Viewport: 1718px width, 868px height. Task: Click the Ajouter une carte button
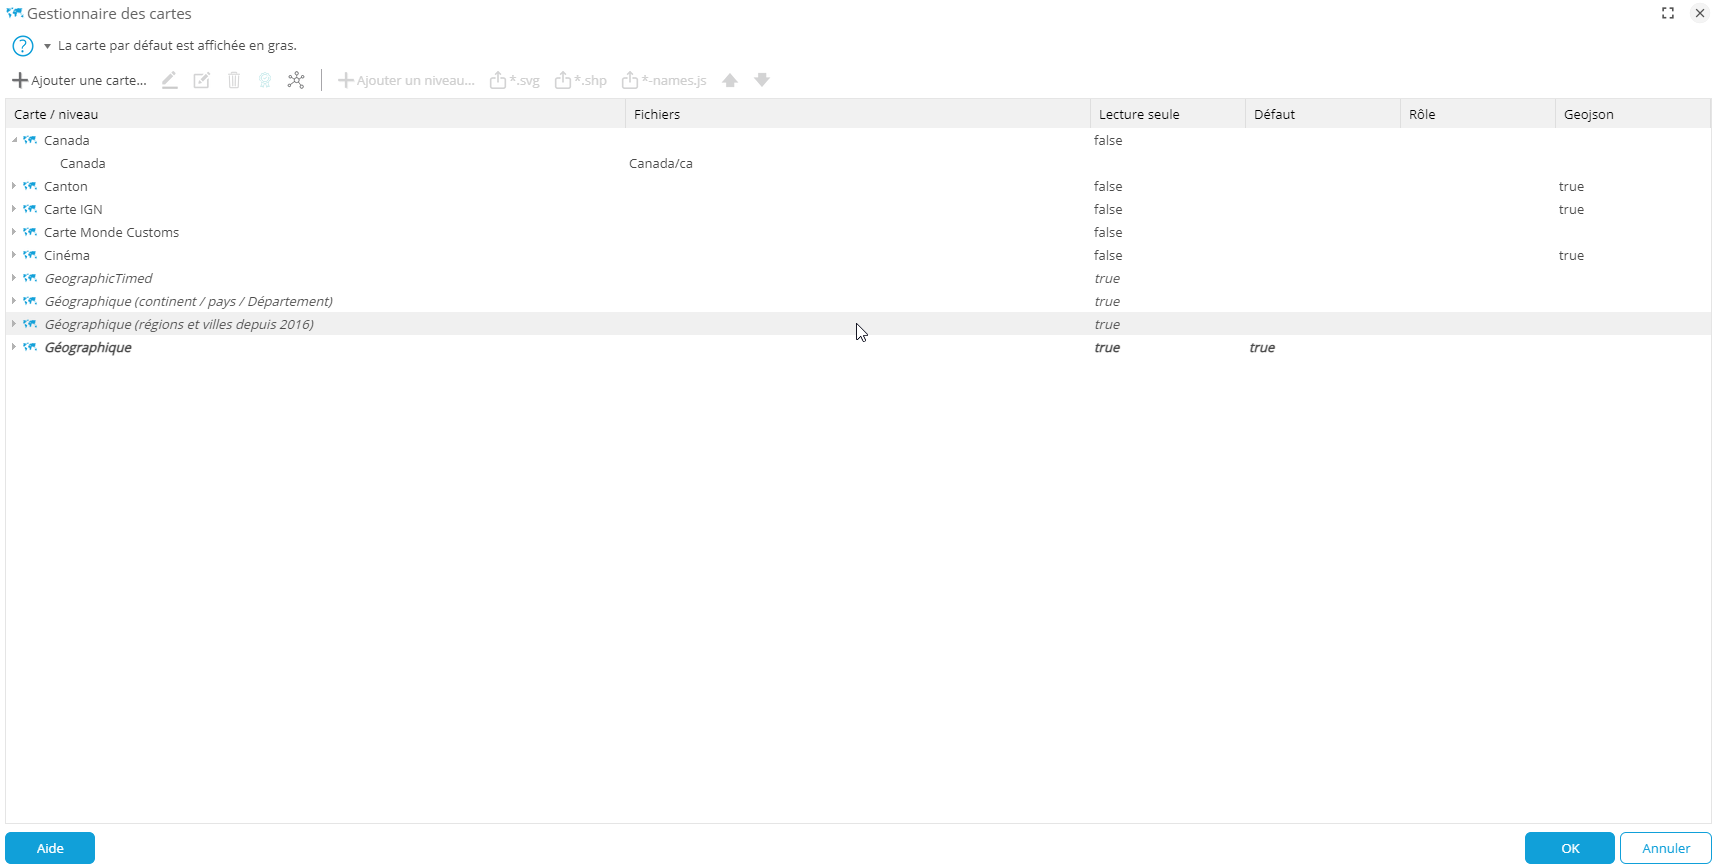pos(79,80)
